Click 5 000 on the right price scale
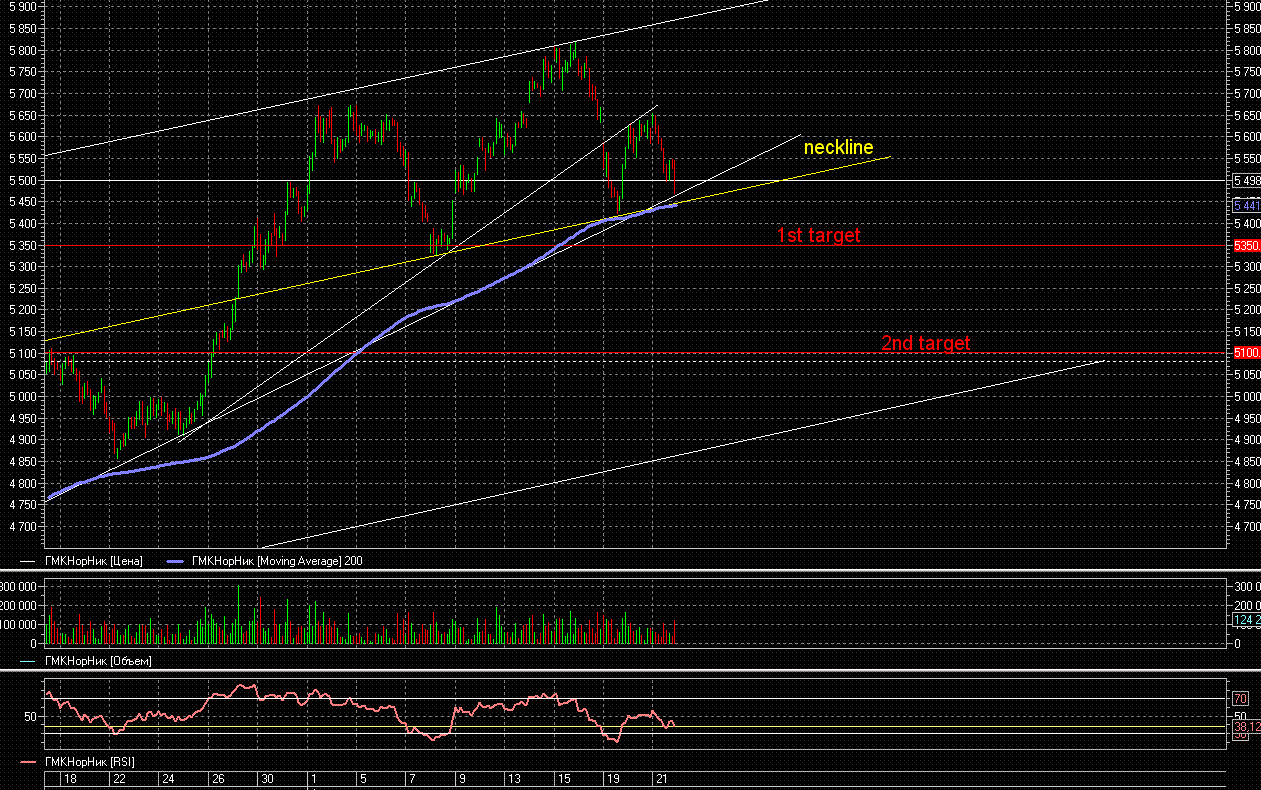 [1246, 397]
